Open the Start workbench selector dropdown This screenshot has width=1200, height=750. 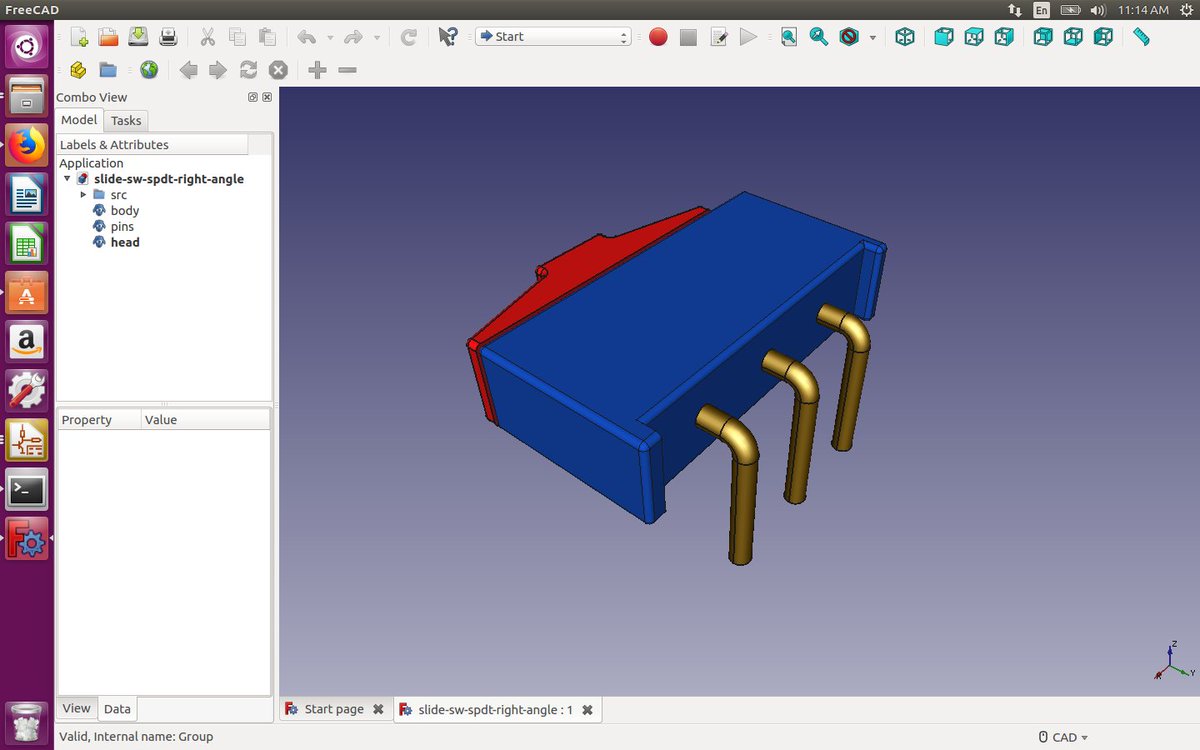553,37
